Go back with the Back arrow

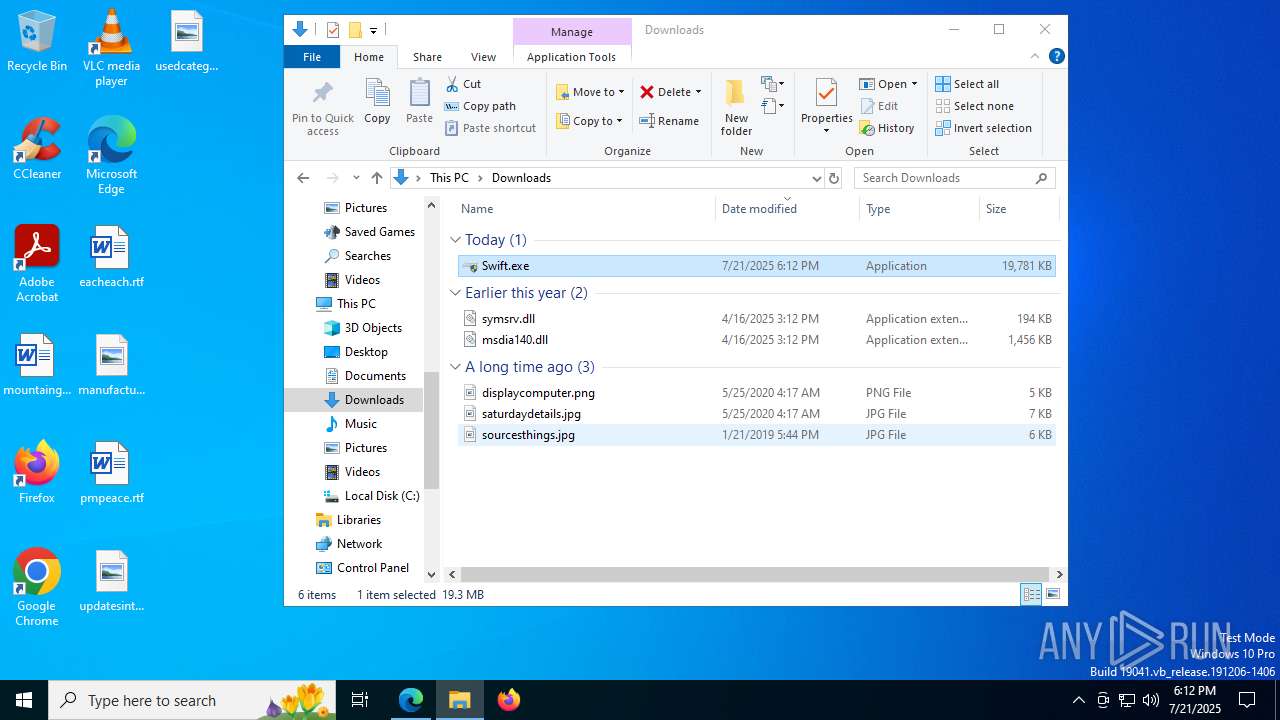pos(303,178)
